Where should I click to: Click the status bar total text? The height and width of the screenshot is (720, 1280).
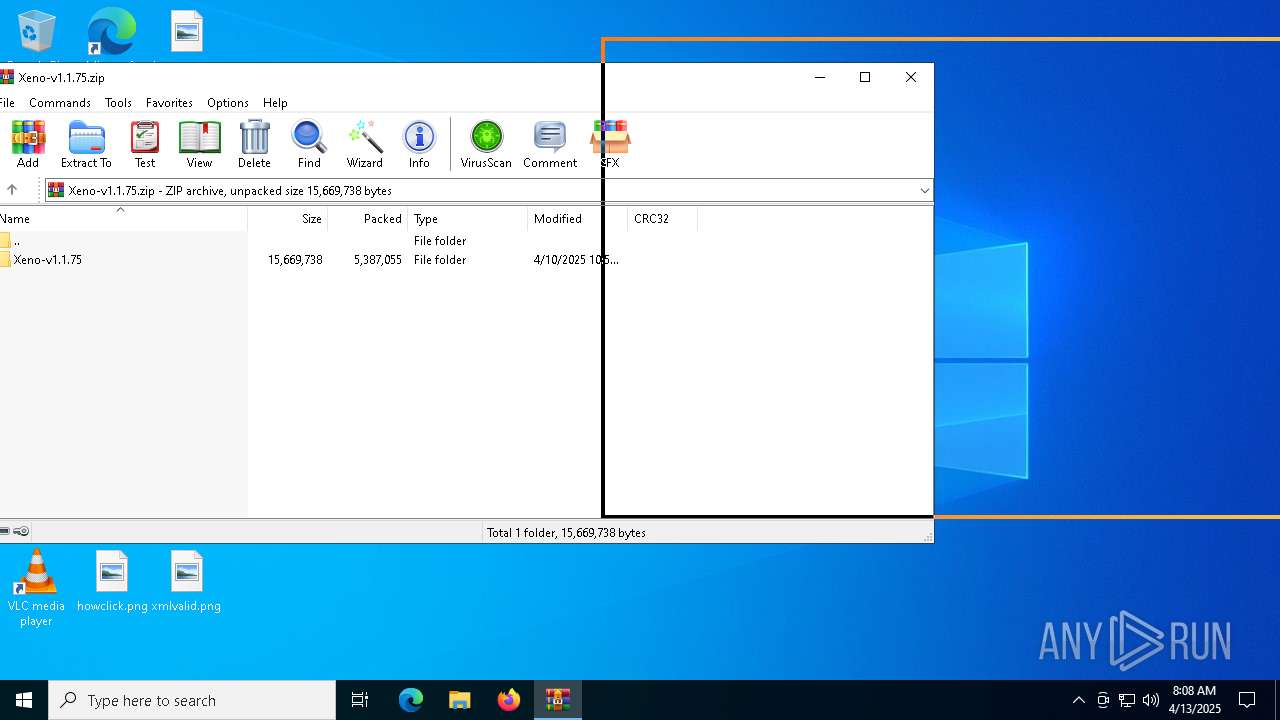pos(566,533)
